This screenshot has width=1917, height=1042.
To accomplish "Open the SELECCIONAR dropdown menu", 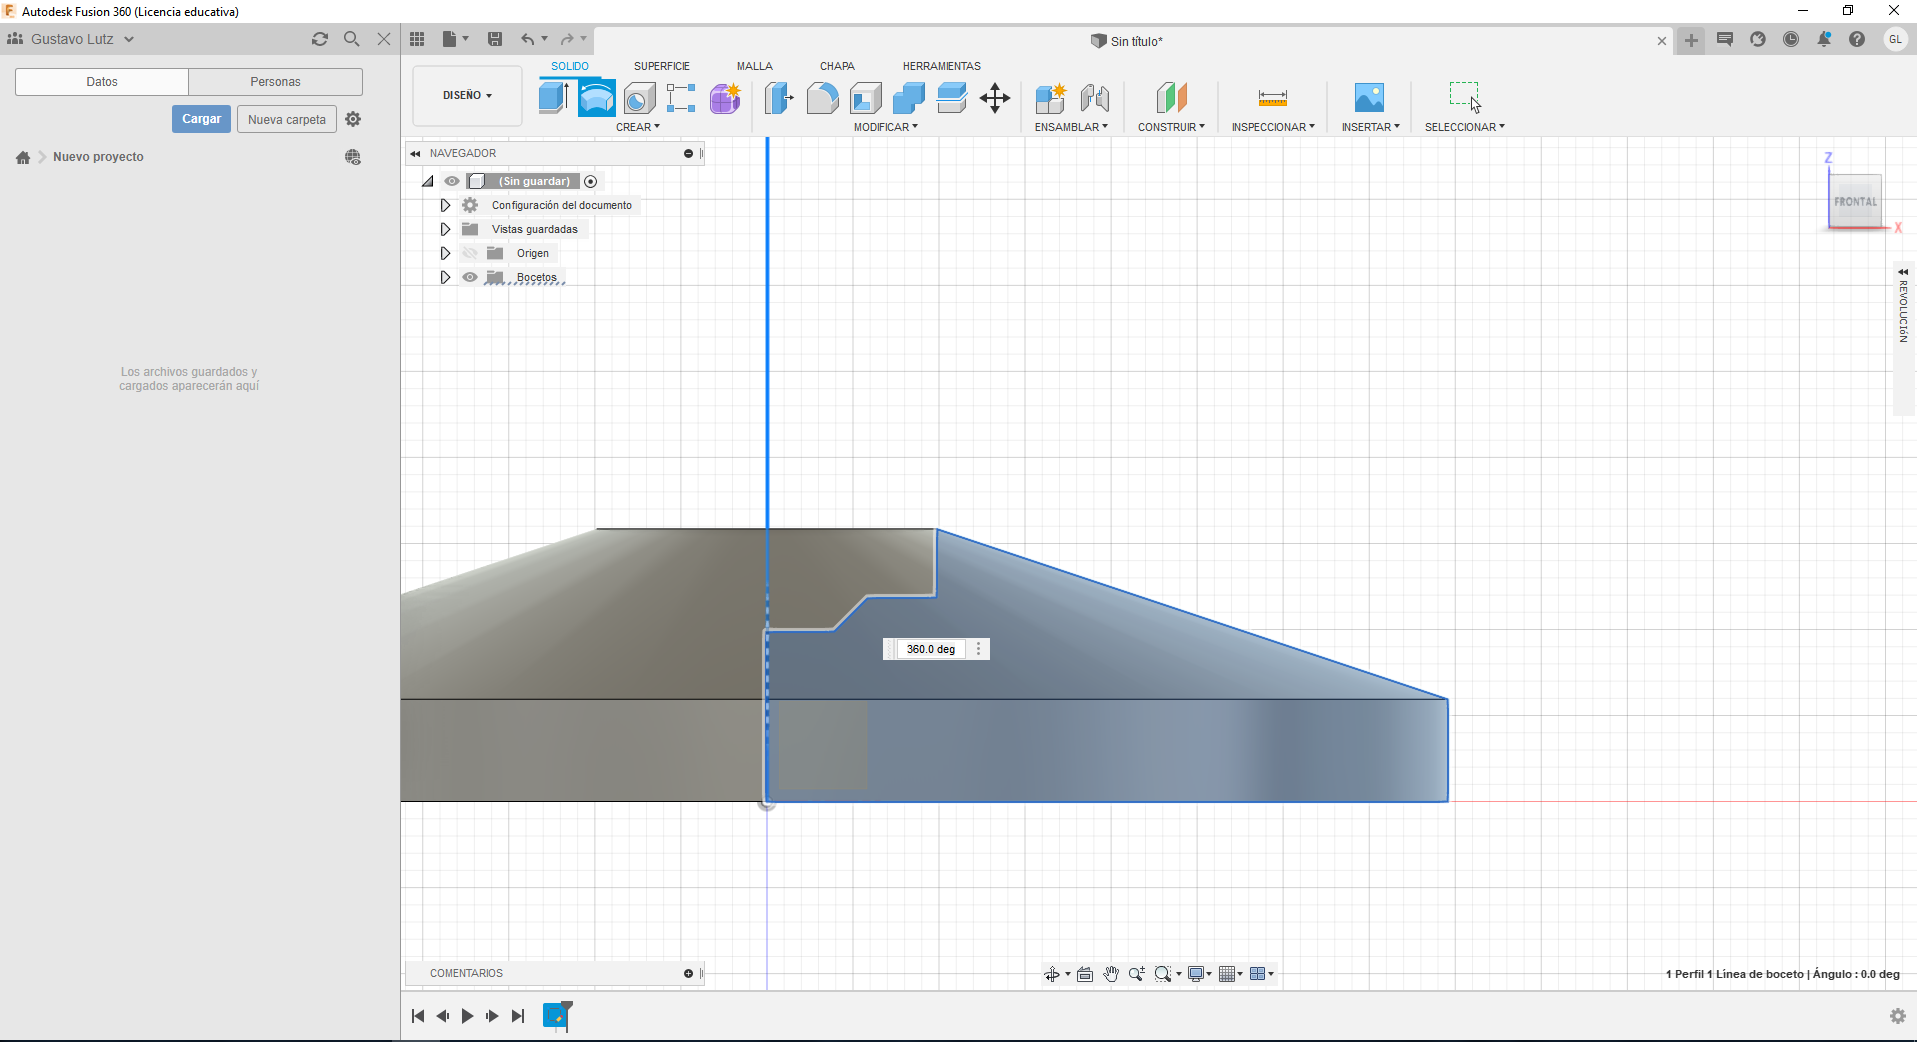I will (x=1465, y=127).
